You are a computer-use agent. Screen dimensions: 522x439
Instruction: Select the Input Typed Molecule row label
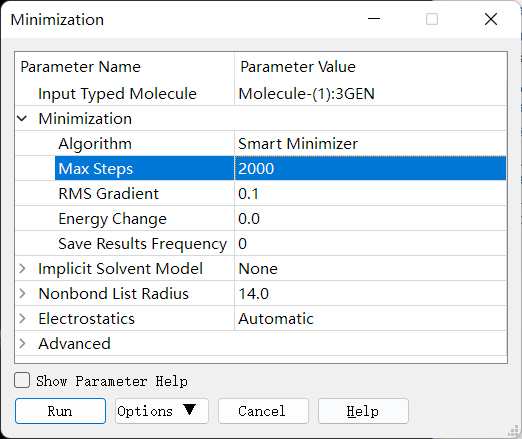pyautogui.click(x=117, y=94)
